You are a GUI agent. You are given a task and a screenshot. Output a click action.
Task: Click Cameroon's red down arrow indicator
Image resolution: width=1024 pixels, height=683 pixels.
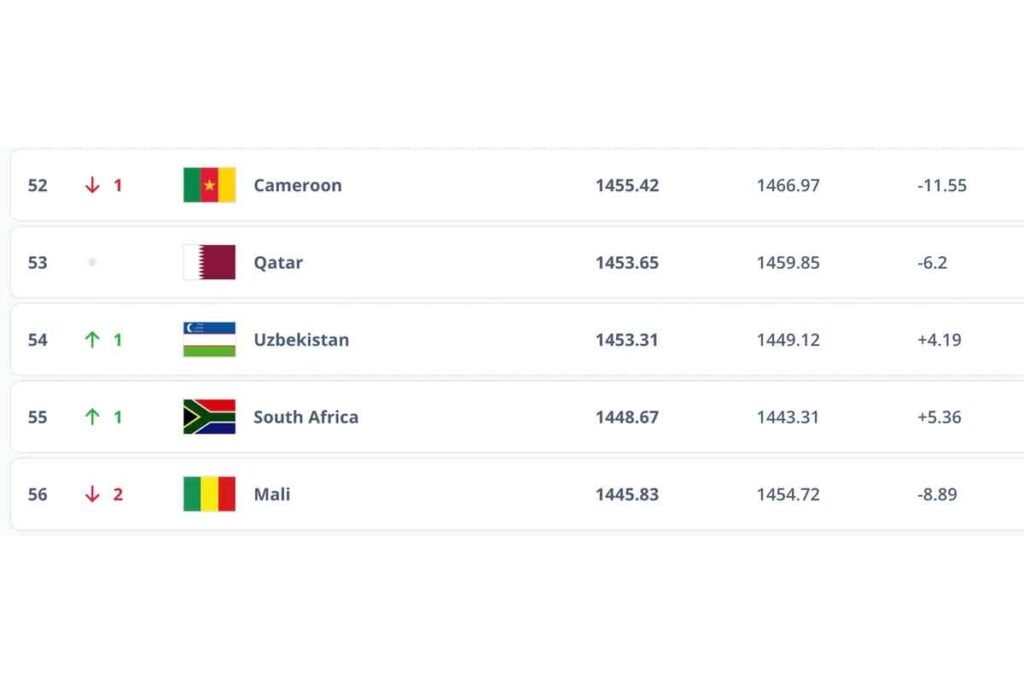(92, 185)
